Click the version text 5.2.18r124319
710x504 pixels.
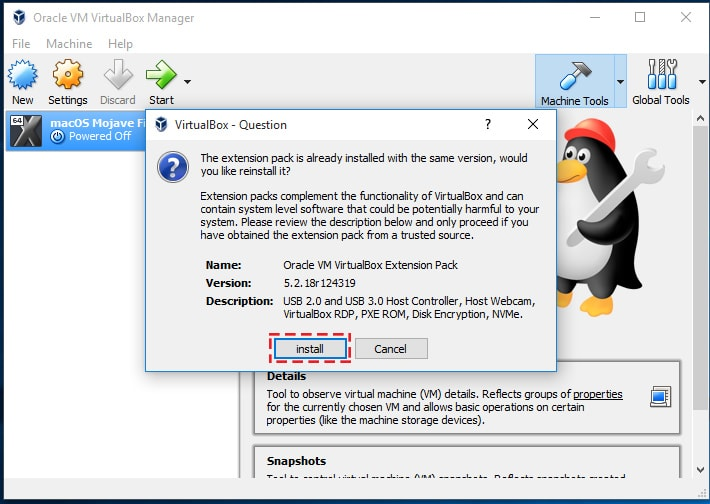319,283
